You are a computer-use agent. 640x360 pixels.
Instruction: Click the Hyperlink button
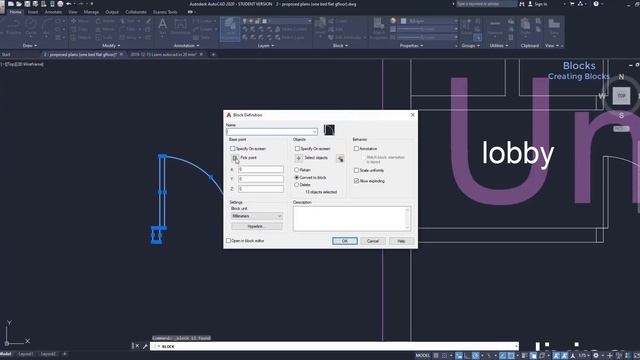pyautogui.click(x=257, y=226)
